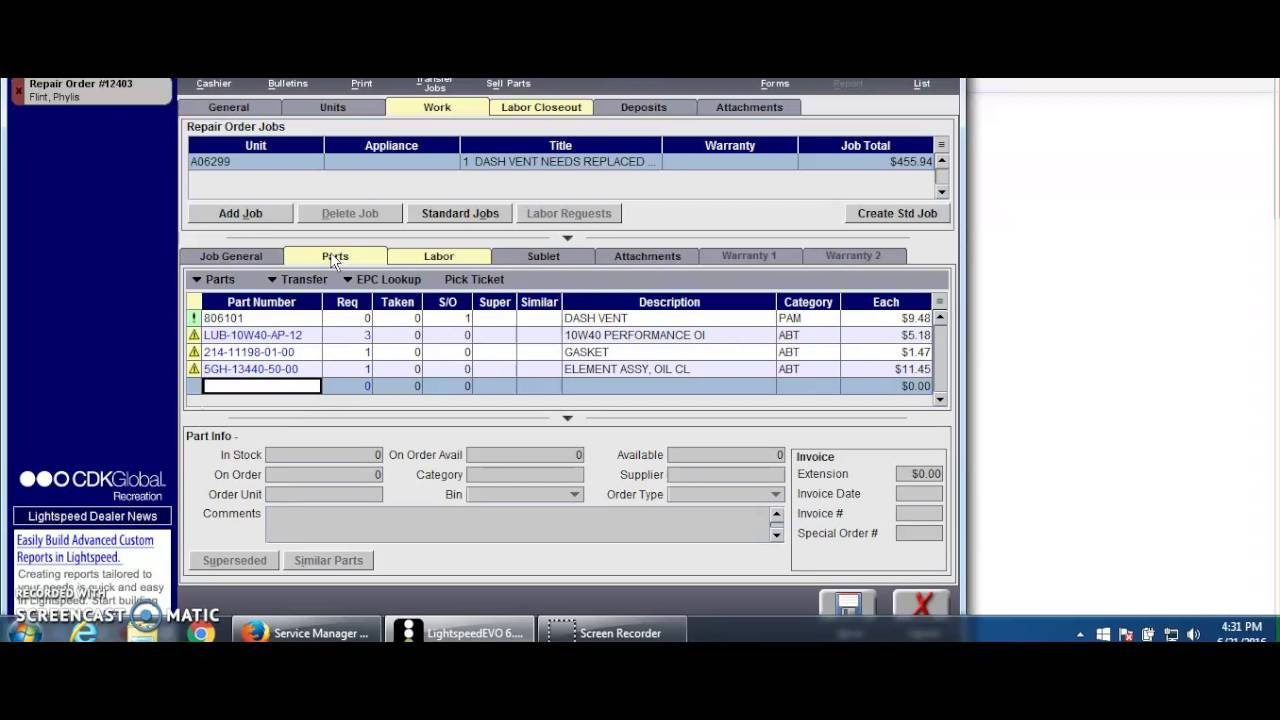
Task: Open the Labor Closeout tab
Action: [x=541, y=107]
